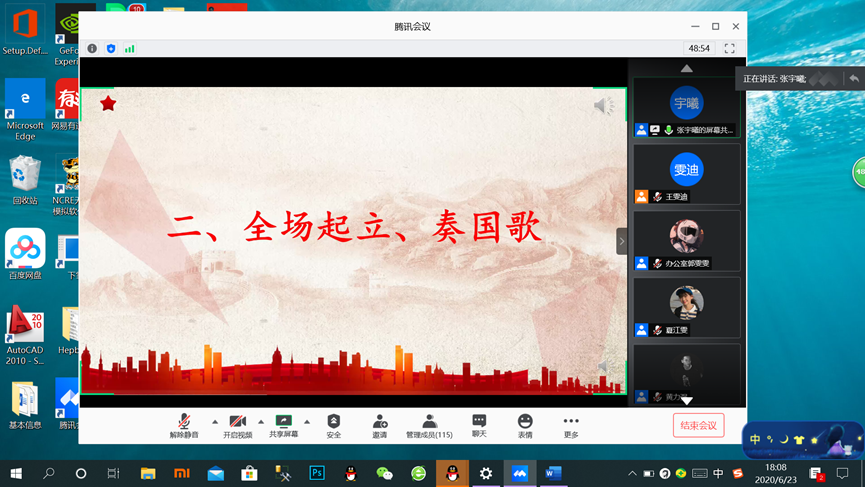Viewport: 865px width, 487px height.
Task: Click the blue security shield icon
Action: pyautogui.click(x=111, y=48)
